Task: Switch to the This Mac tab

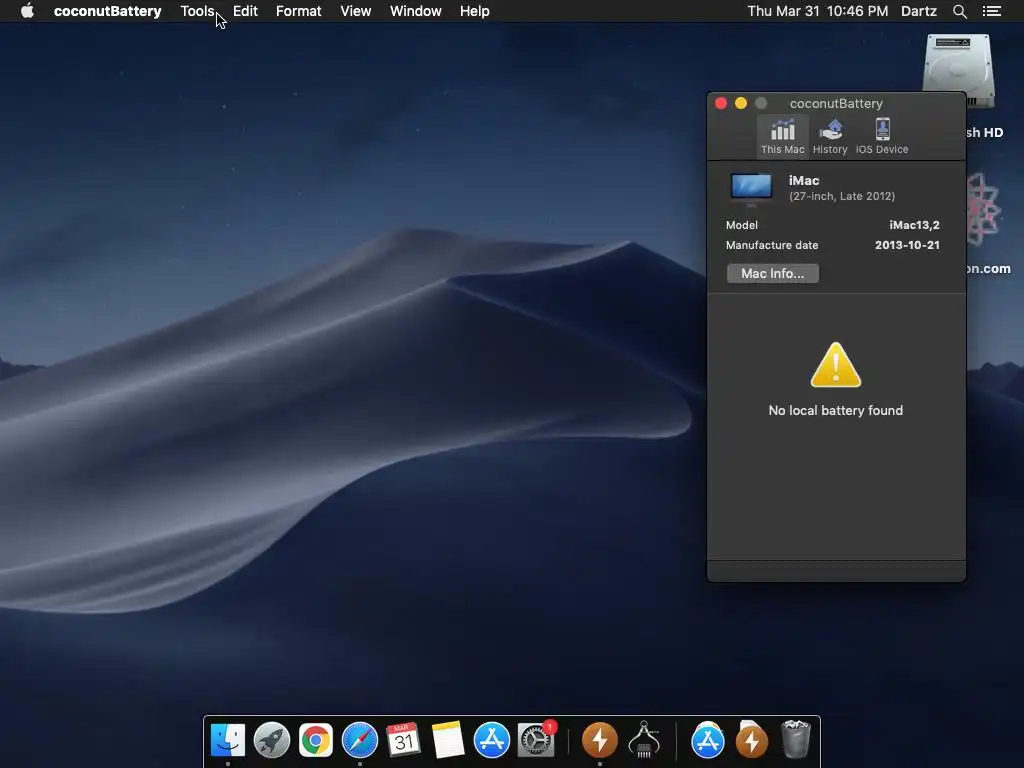Action: coord(782,136)
